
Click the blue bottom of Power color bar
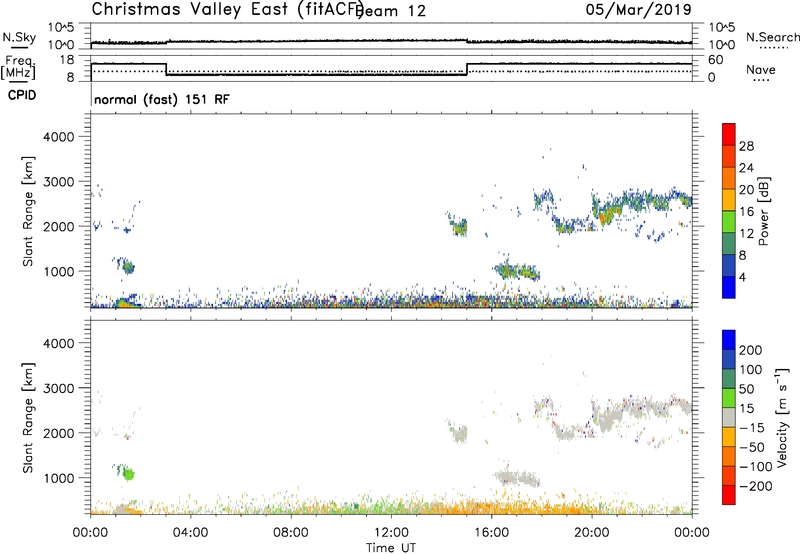(x=729, y=287)
